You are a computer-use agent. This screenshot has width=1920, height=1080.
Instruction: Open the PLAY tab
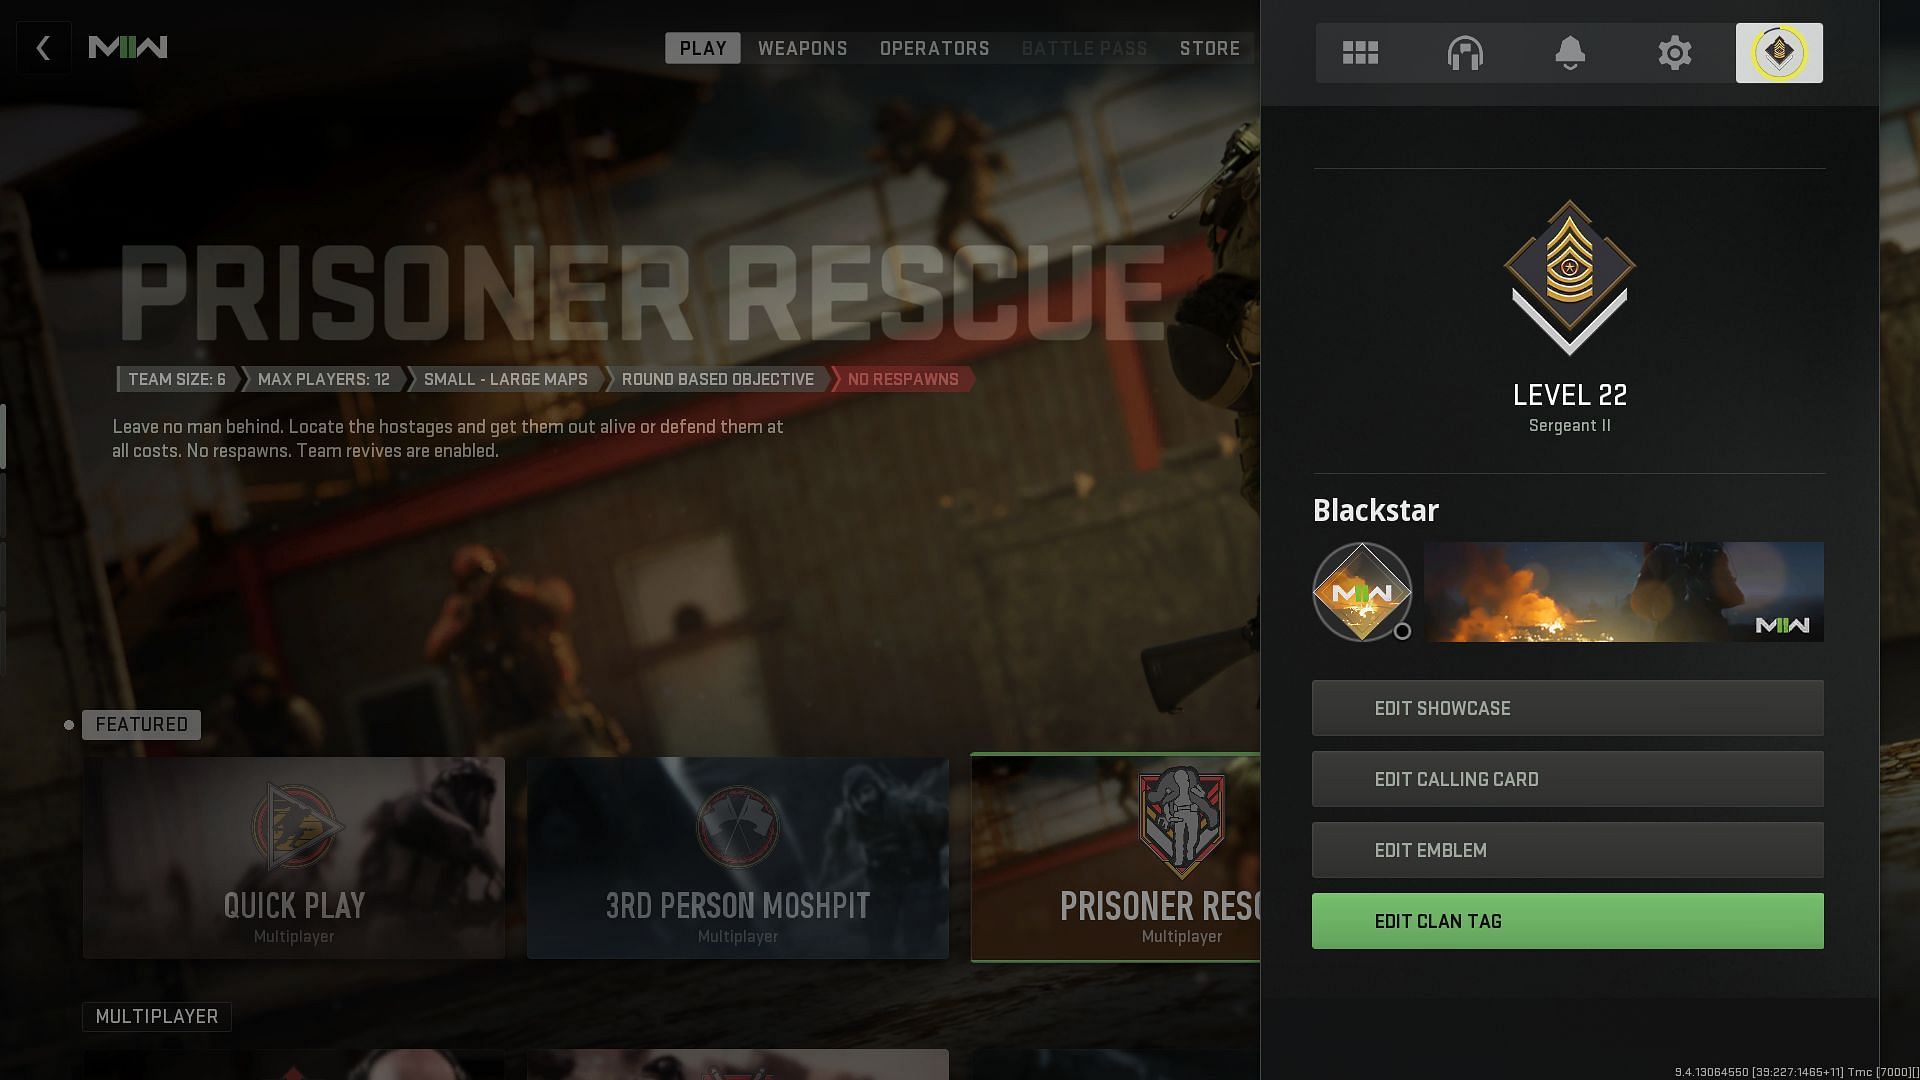704,47
